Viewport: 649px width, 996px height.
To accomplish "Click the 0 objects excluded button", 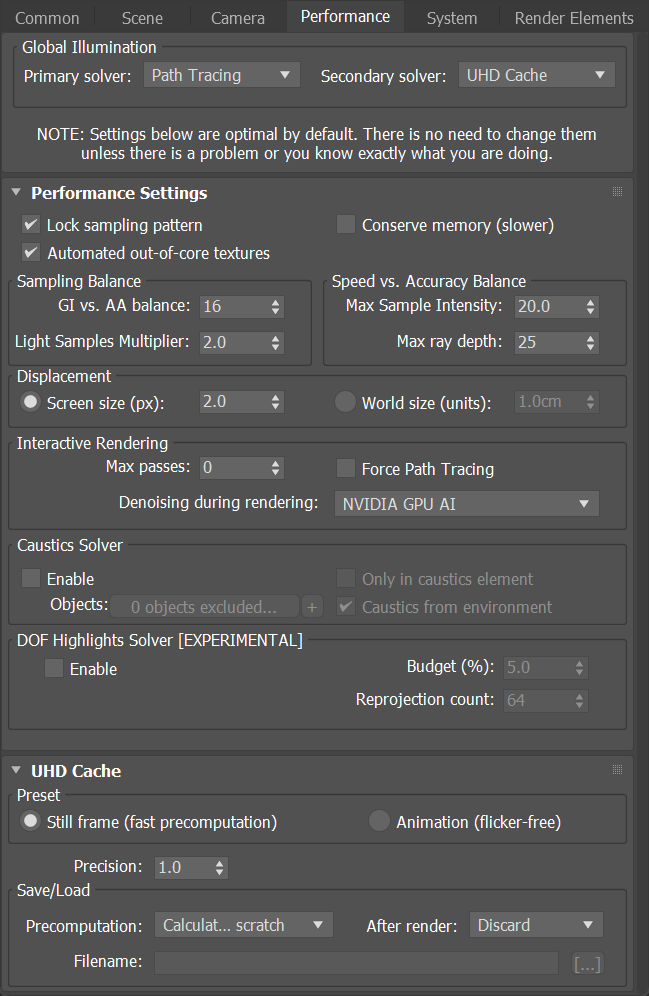I will tap(204, 607).
